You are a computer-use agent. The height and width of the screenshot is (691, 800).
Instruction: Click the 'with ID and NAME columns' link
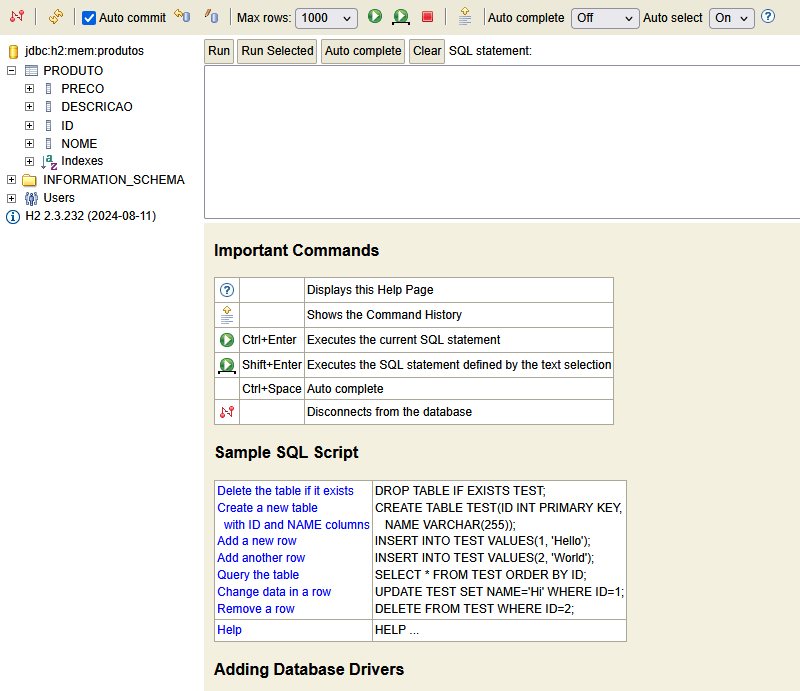tap(296, 525)
